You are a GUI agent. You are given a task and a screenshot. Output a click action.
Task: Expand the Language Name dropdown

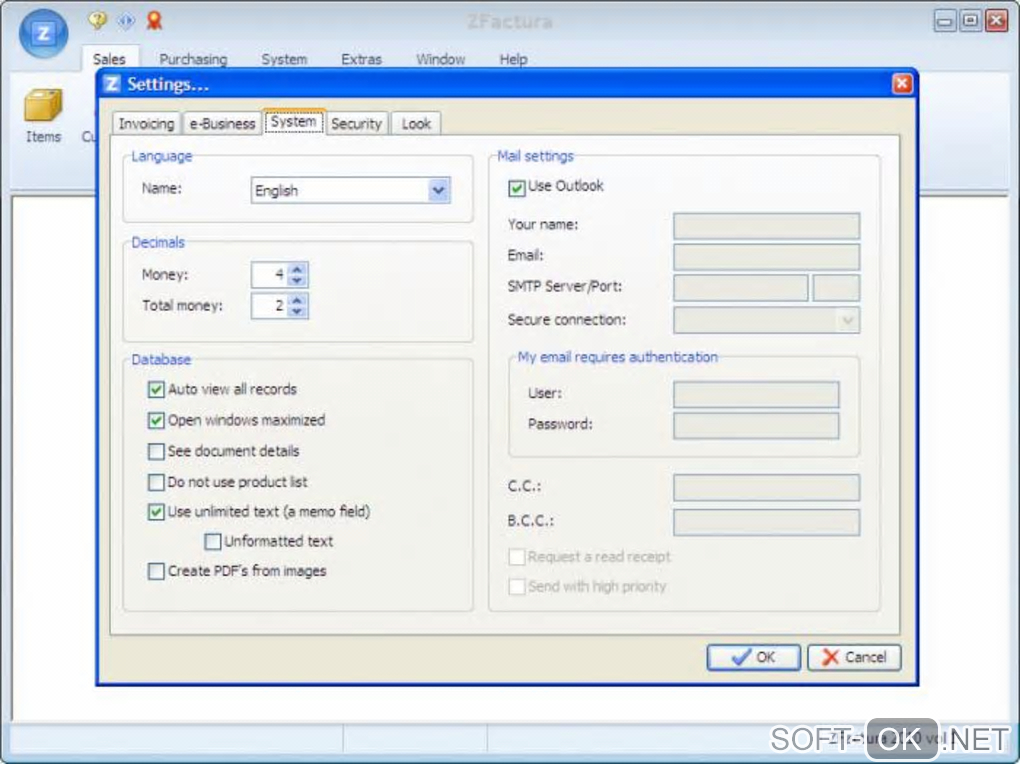(438, 191)
